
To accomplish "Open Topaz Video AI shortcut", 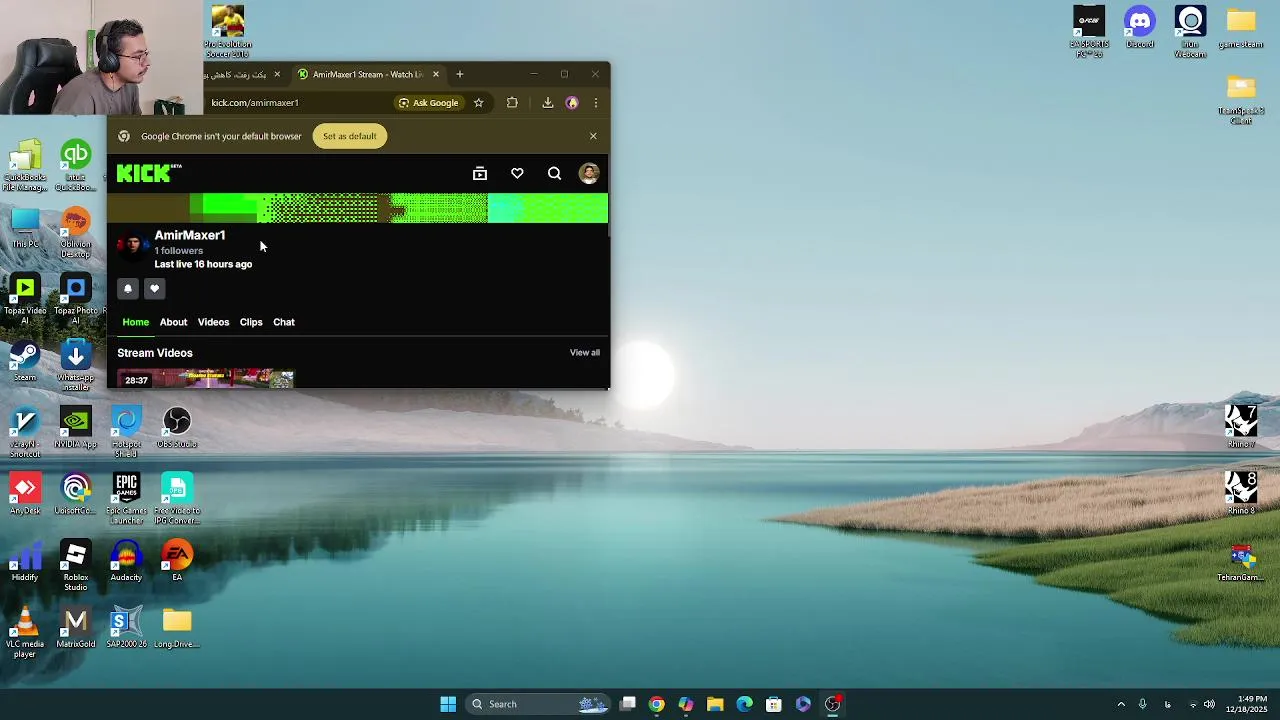I will pos(25,300).
